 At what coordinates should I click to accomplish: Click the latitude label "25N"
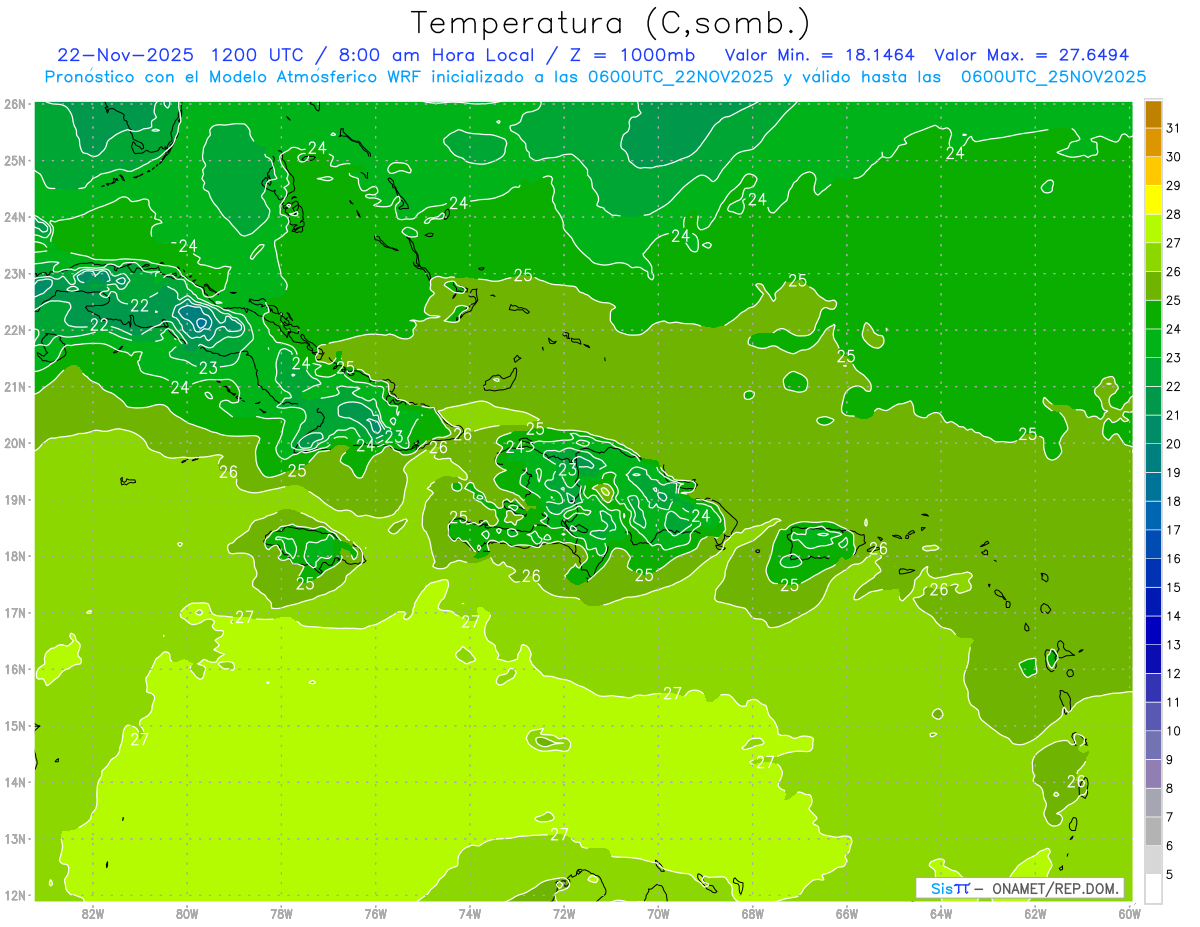pos(15,160)
